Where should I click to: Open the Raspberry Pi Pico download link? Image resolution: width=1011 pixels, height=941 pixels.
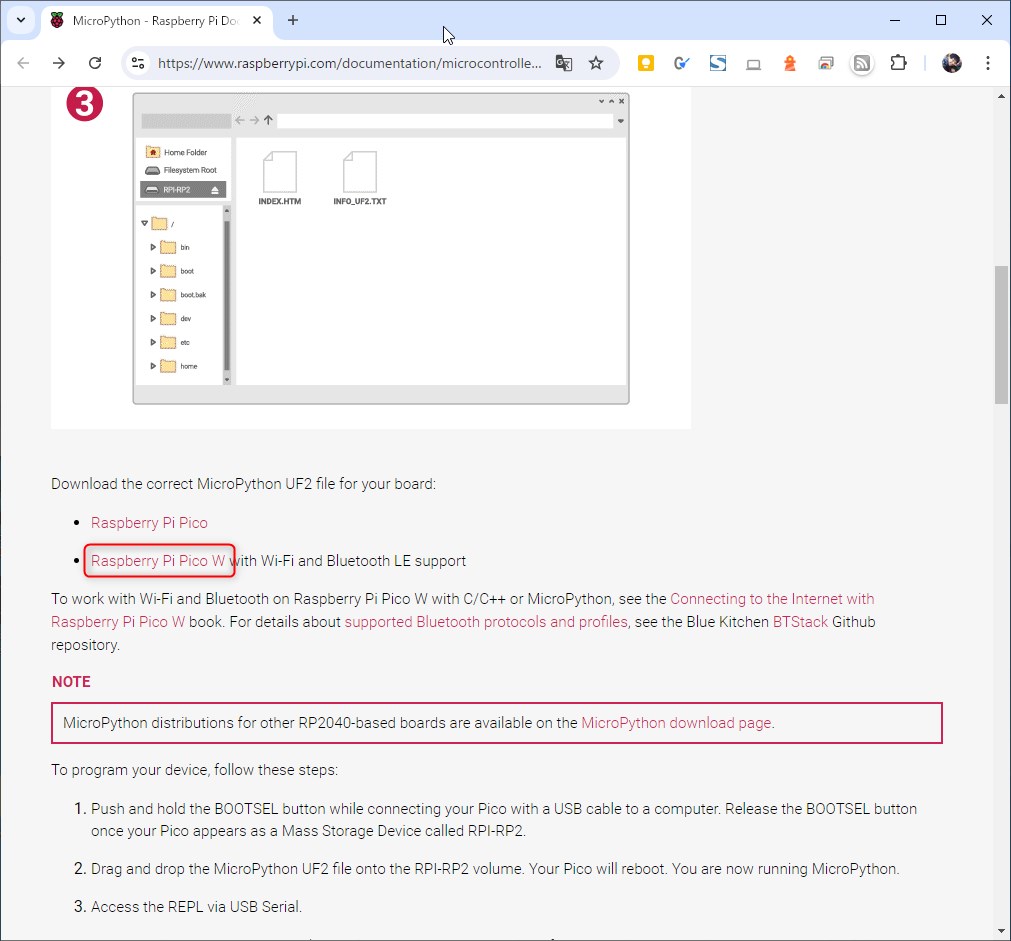pos(149,522)
